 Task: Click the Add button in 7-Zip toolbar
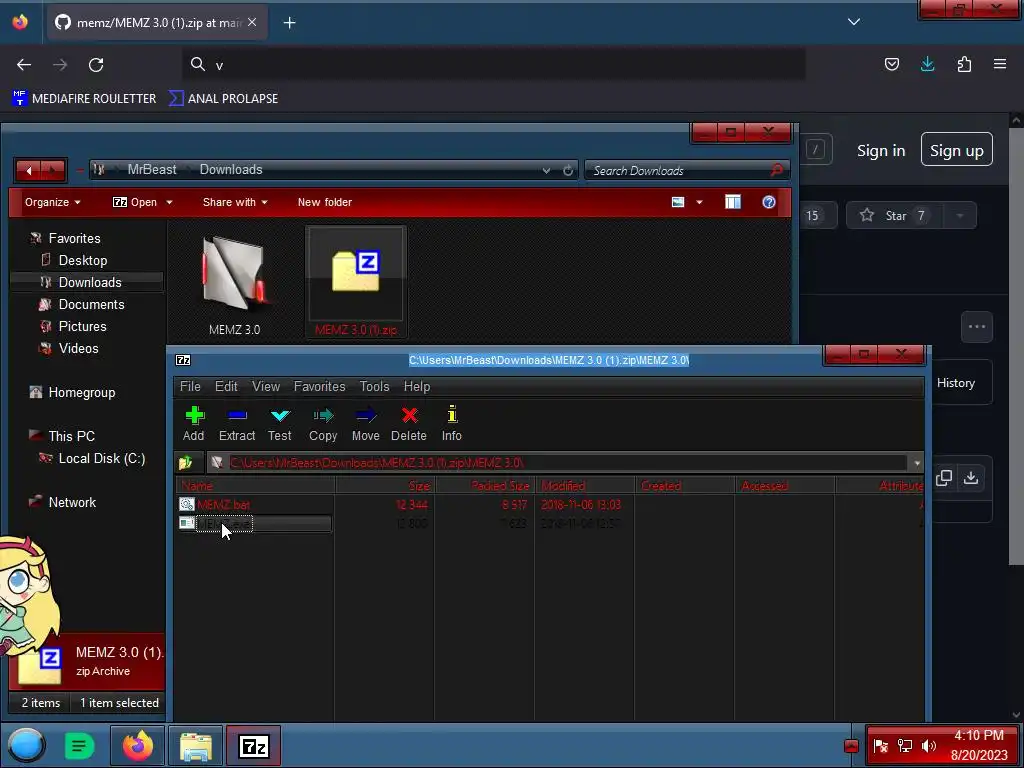click(x=193, y=423)
